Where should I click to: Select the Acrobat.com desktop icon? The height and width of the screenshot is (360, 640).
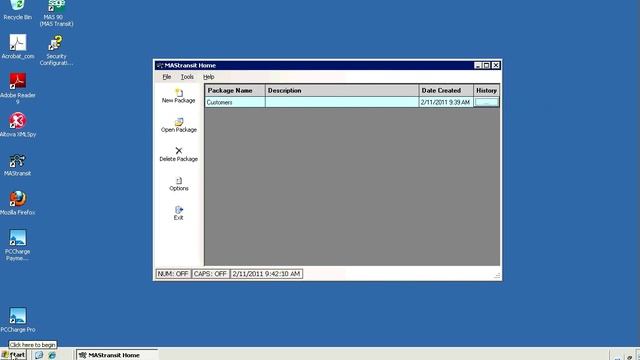[18, 47]
